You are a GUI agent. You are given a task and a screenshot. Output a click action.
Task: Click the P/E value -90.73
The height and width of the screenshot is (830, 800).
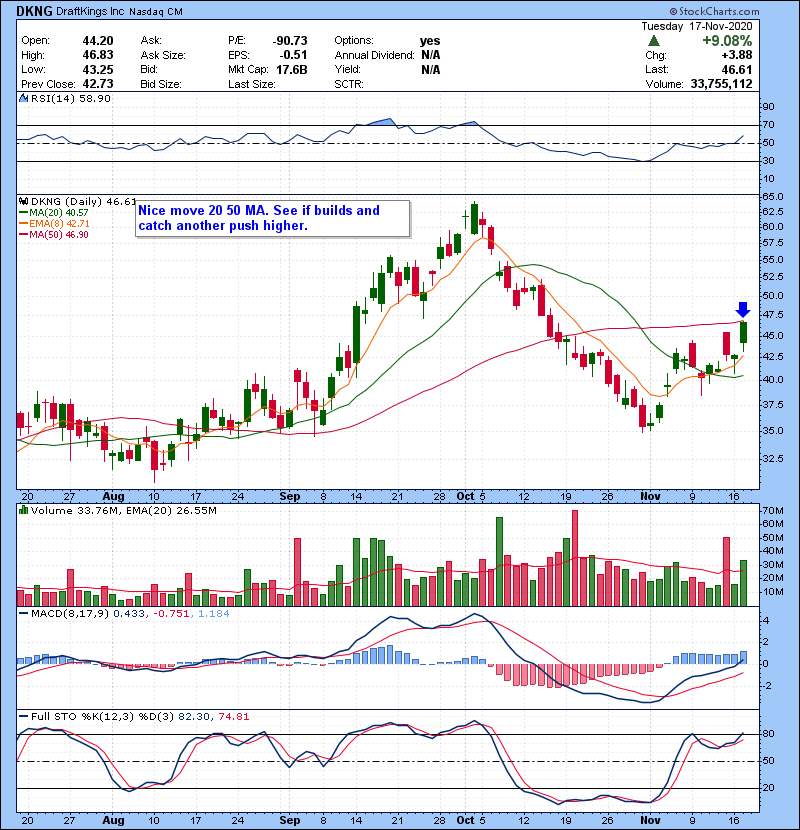(290, 41)
